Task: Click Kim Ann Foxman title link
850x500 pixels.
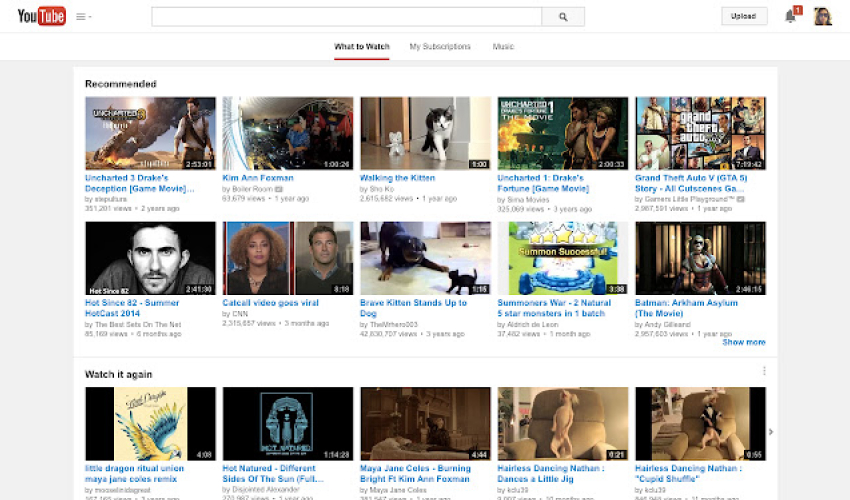Action: coord(258,178)
